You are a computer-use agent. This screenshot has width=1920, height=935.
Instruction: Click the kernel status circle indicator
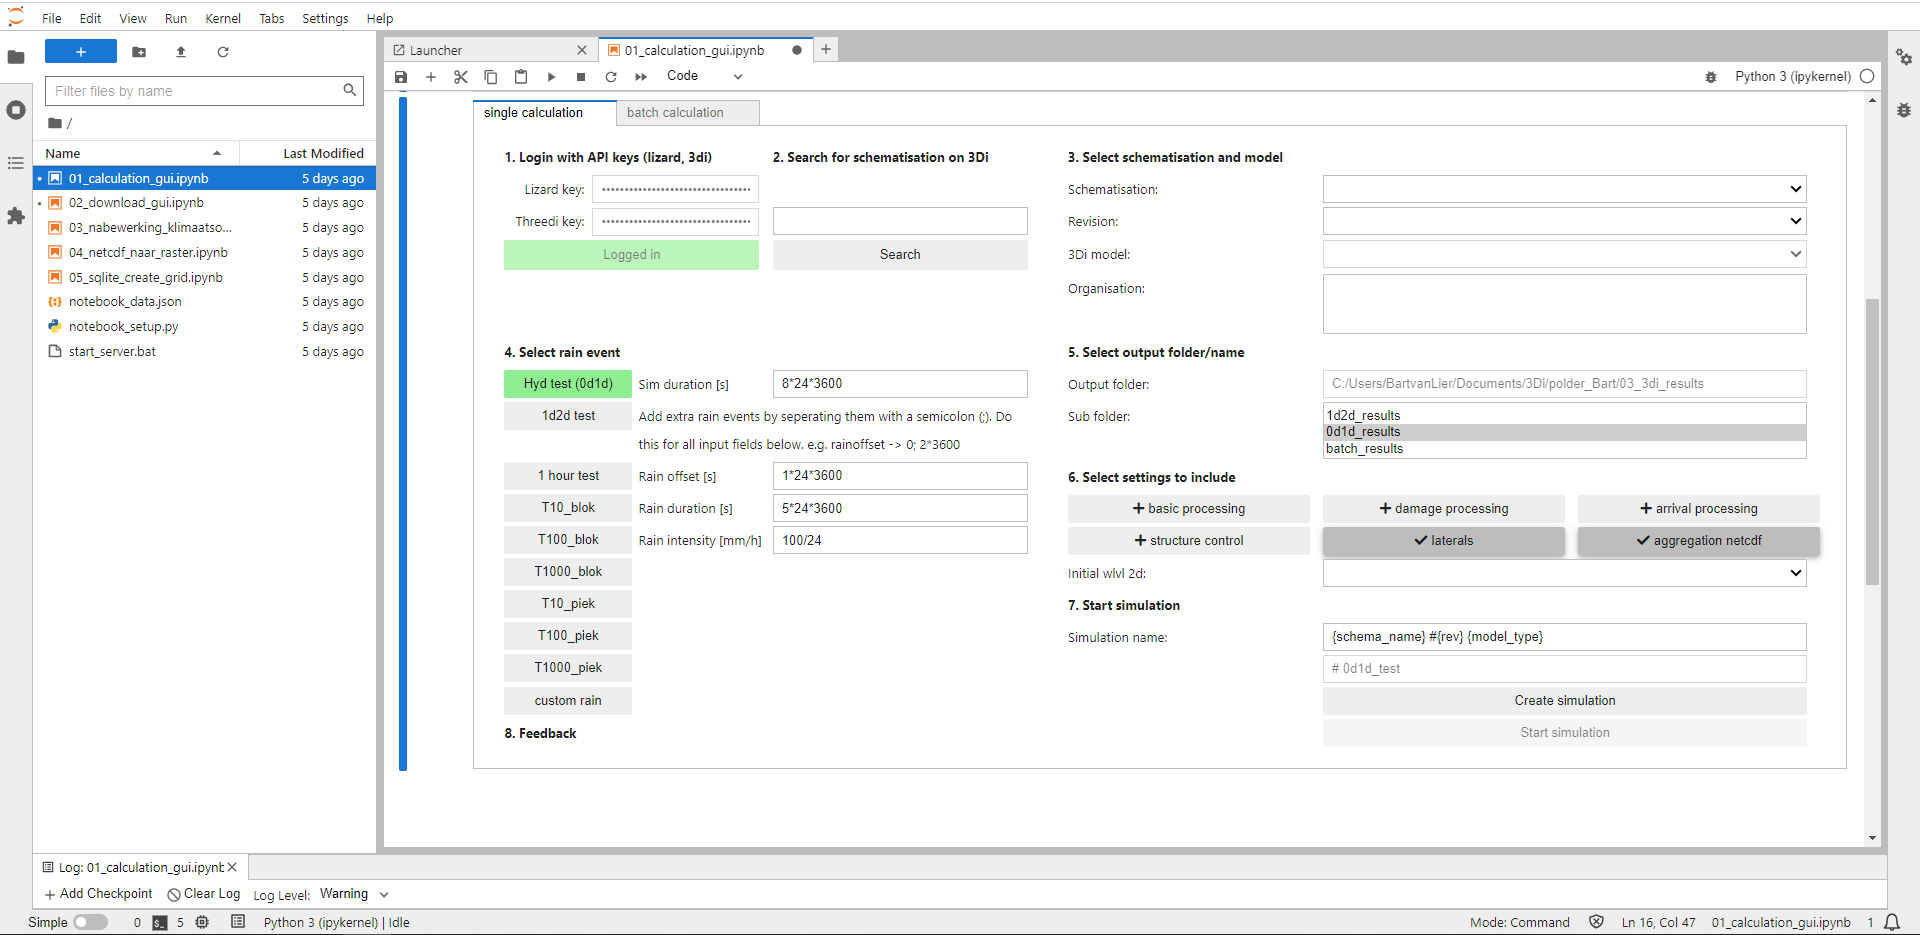click(1867, 76)
